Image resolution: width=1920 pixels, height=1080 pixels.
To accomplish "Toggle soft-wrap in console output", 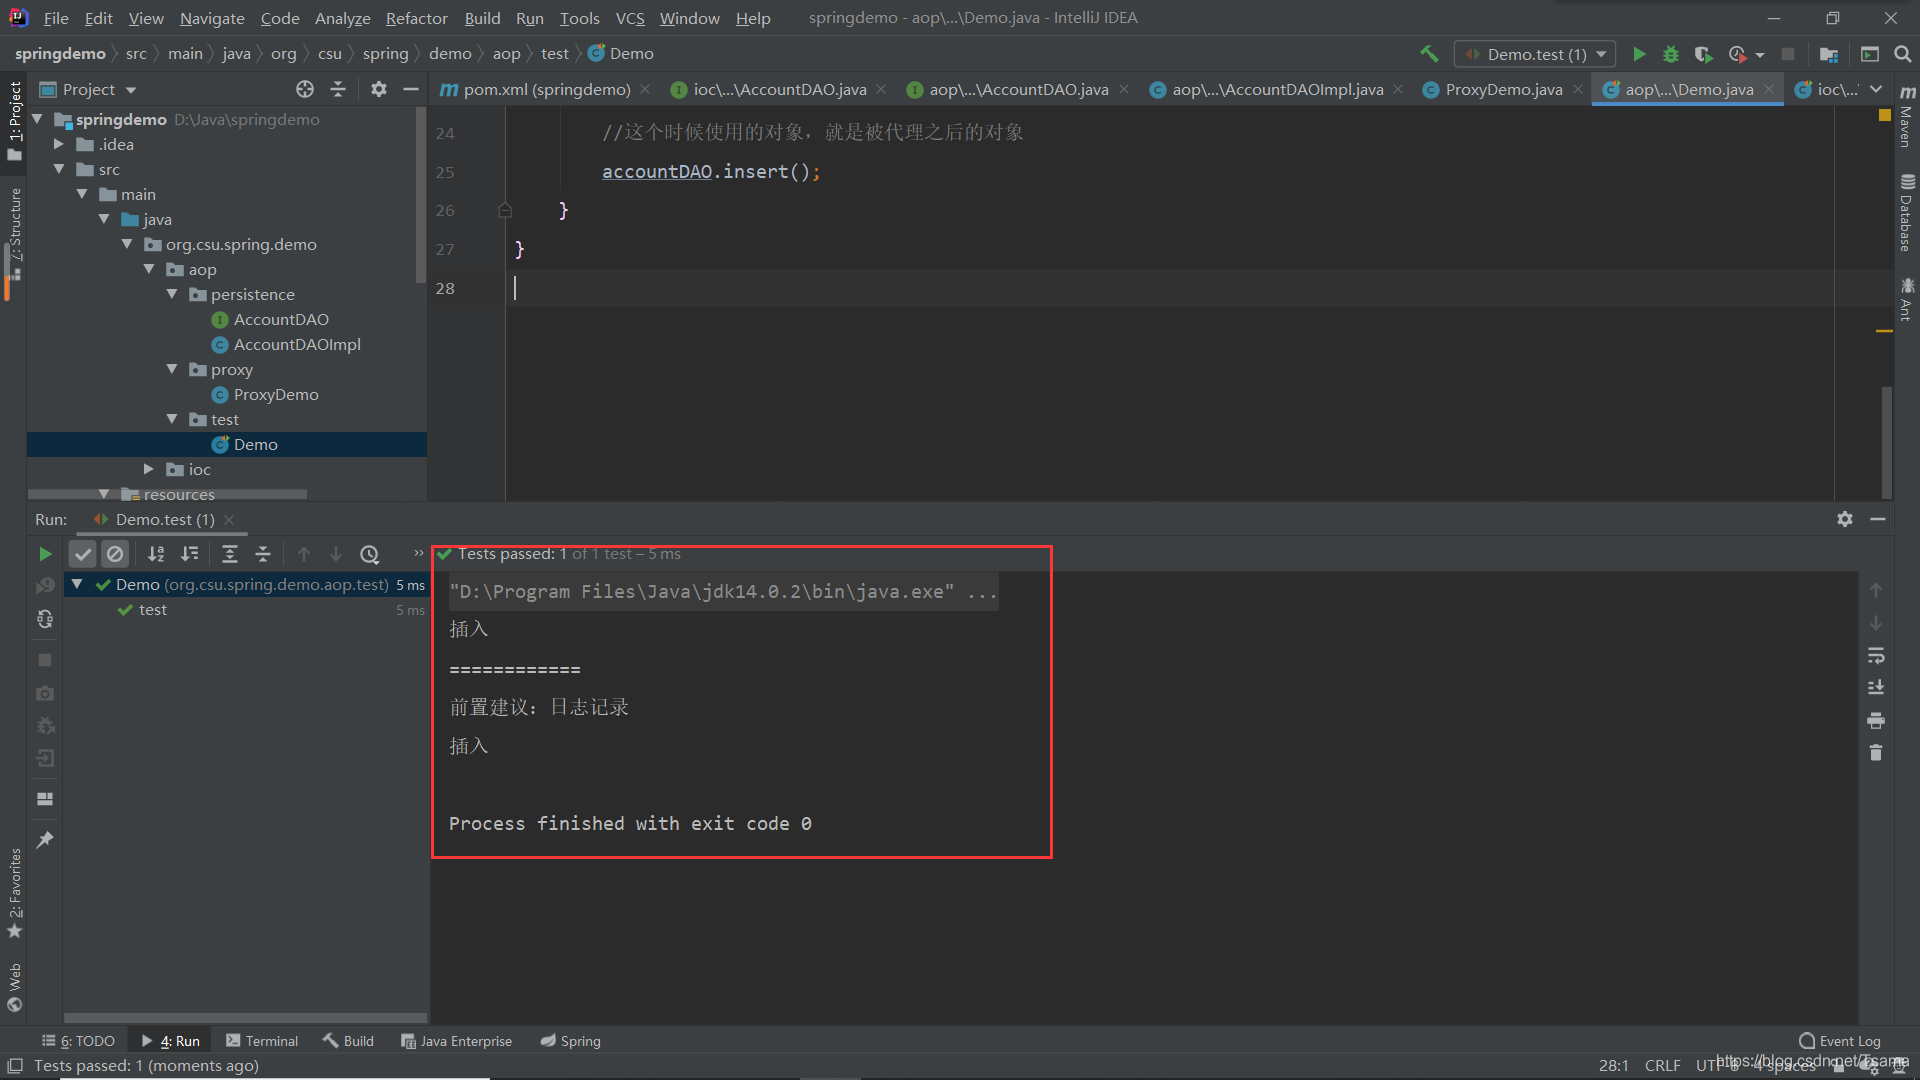I will (x=1876, y=656).
